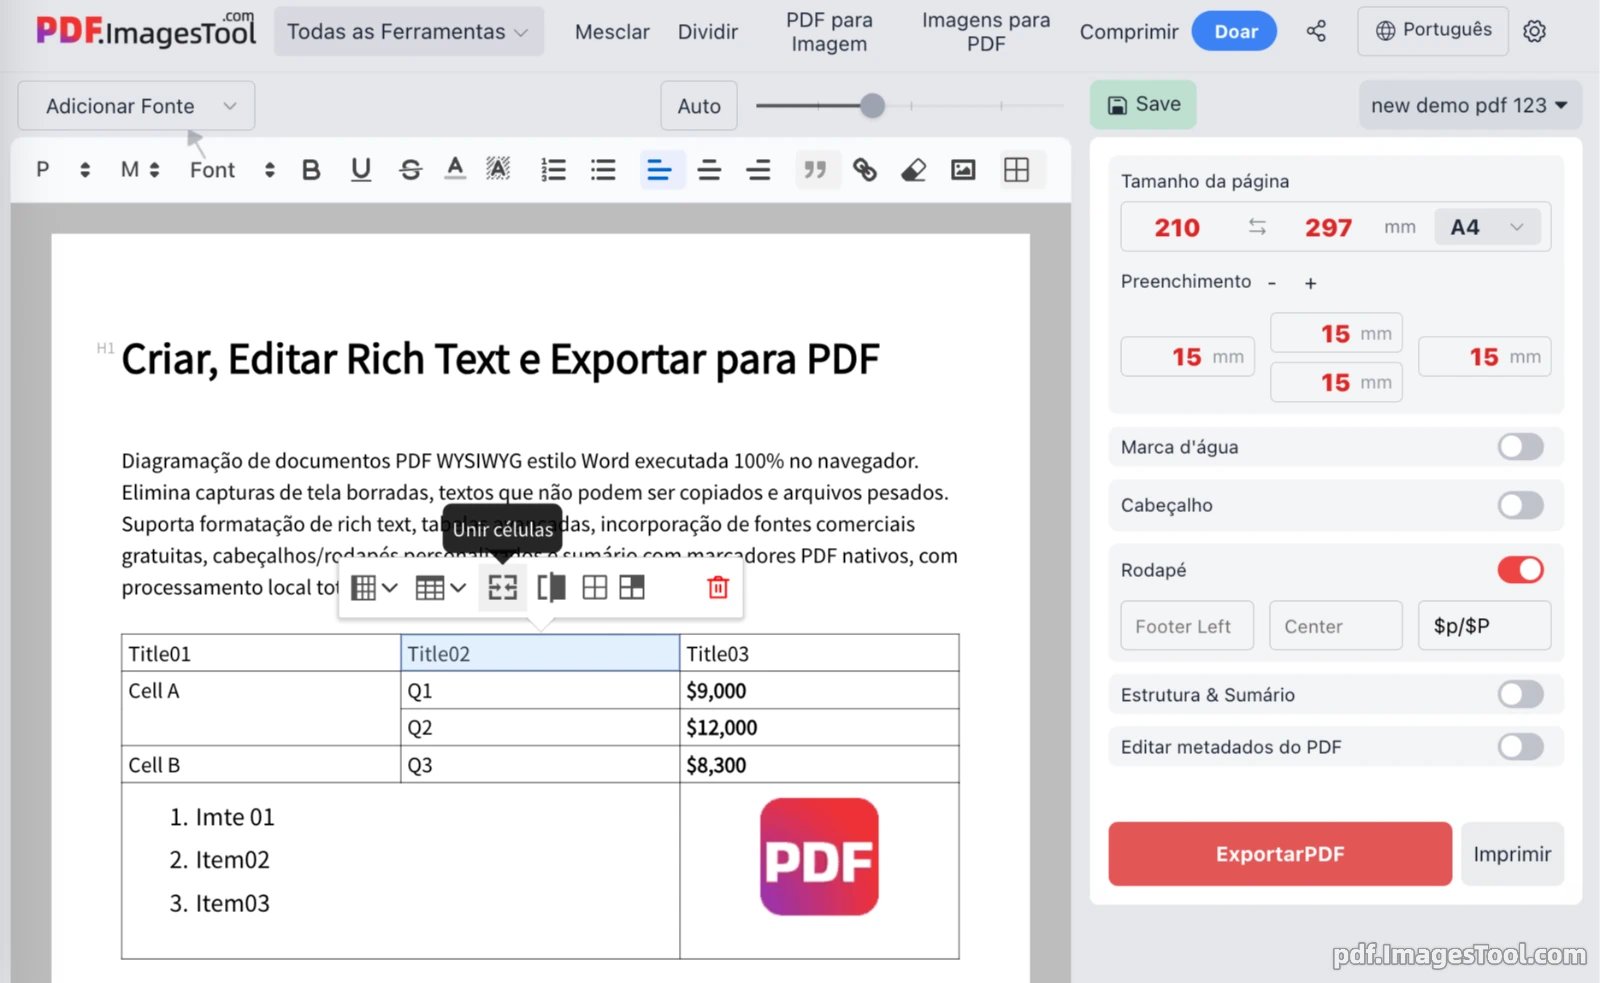
Task: Open the Font family selector
Action: coord(232,170)
